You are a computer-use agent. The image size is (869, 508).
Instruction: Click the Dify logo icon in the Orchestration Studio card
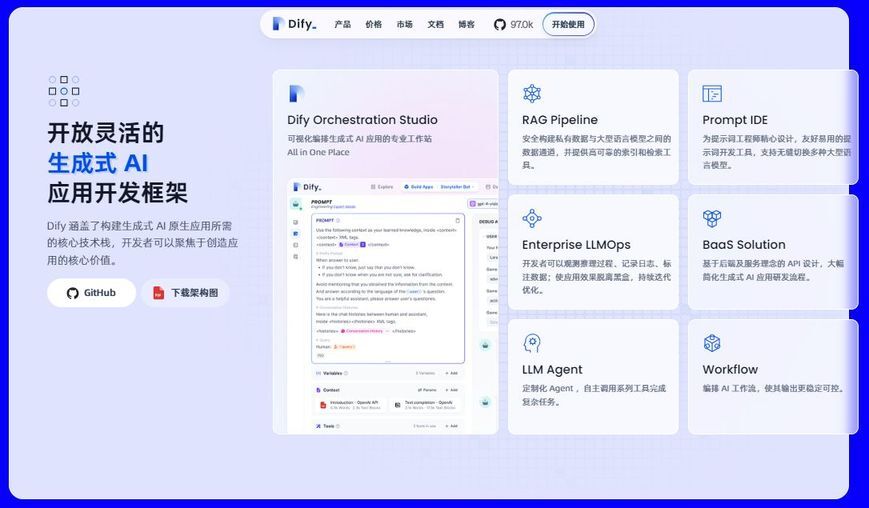(297, 94)
